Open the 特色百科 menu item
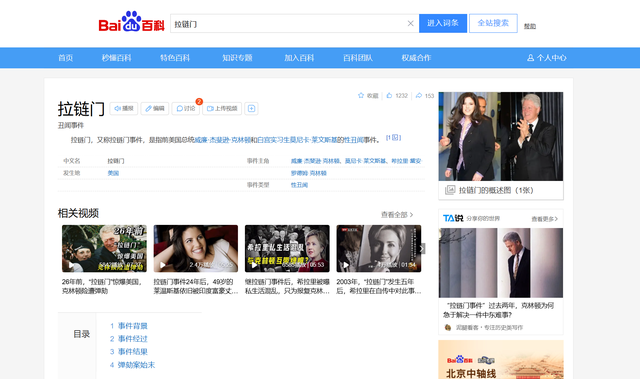Image resolution: width=640 pixels, height=379 pixels. click(x=175, y=58)
